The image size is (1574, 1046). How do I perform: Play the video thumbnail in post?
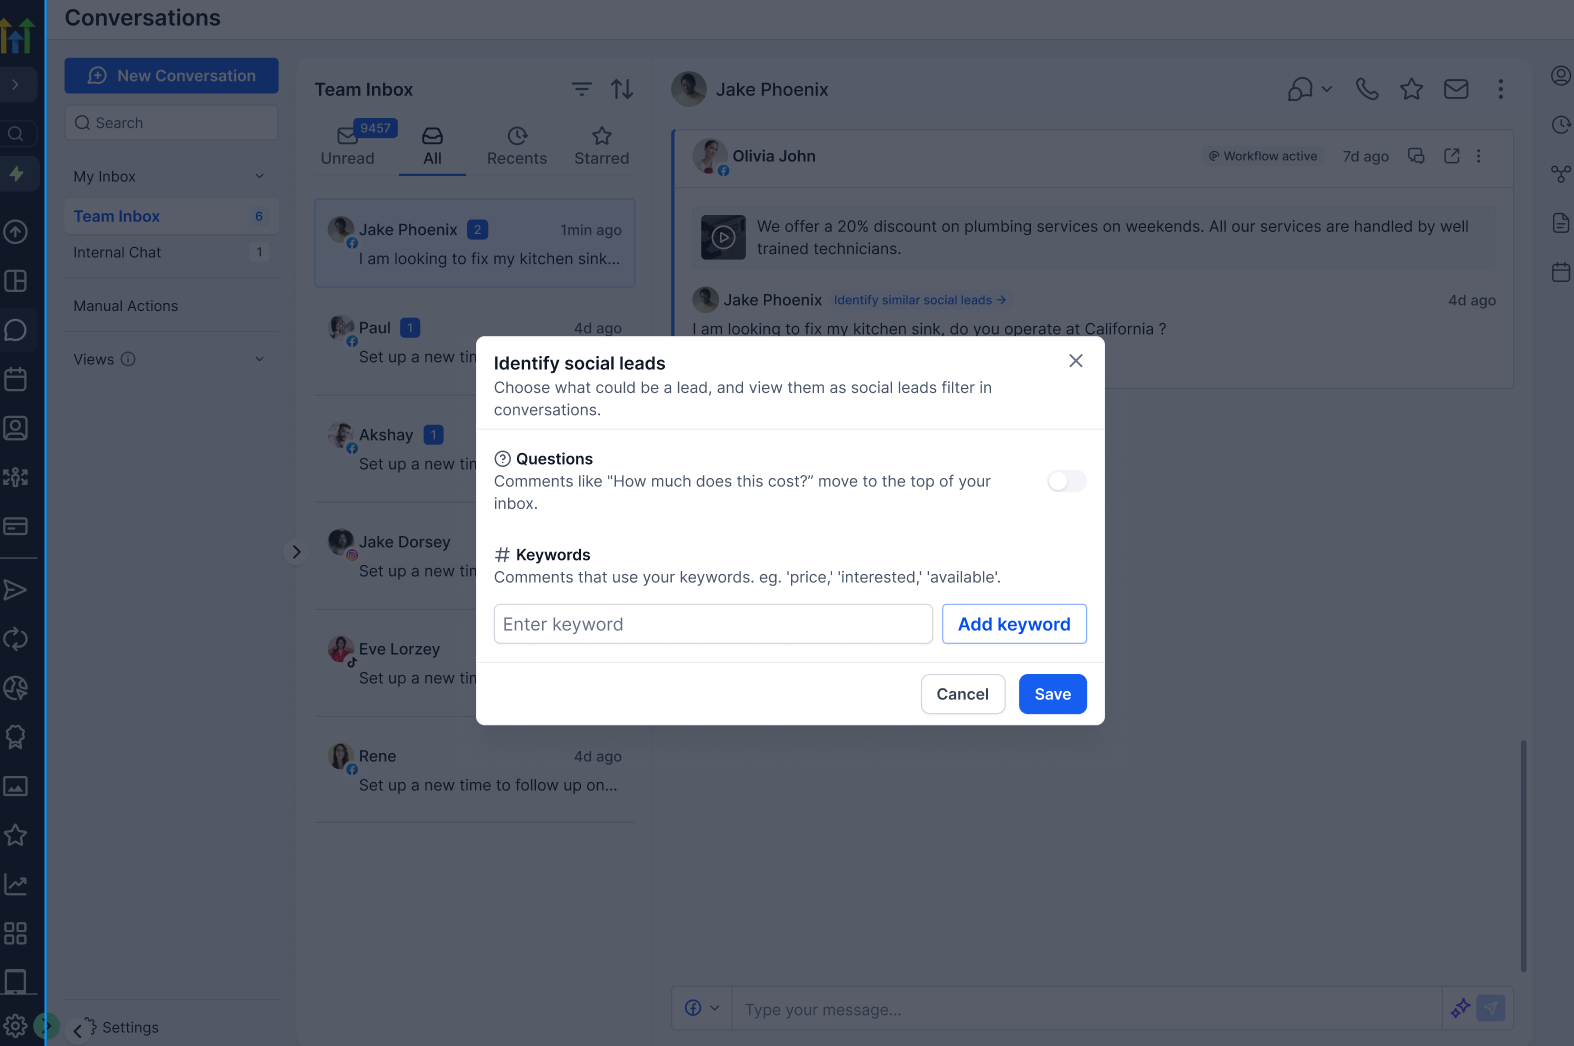(723, 238)
